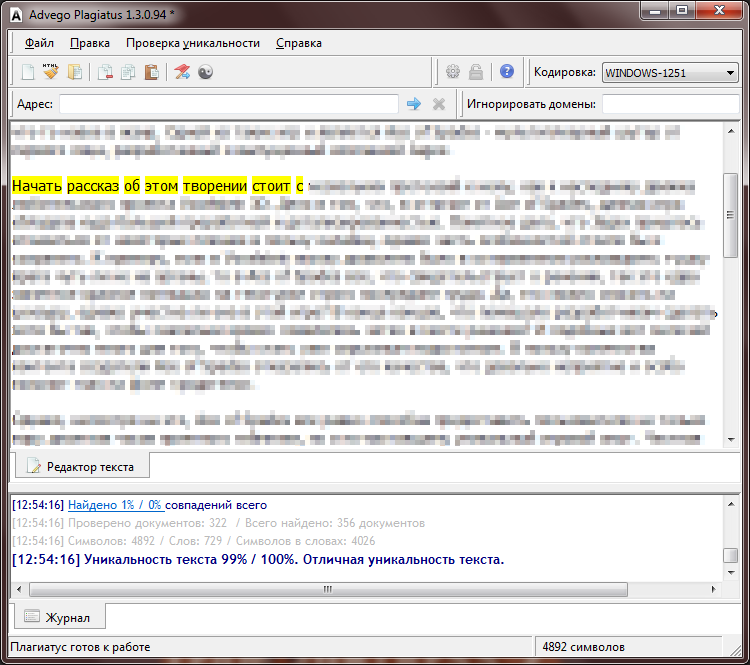Select the Журнал tab

pos(58,618)
